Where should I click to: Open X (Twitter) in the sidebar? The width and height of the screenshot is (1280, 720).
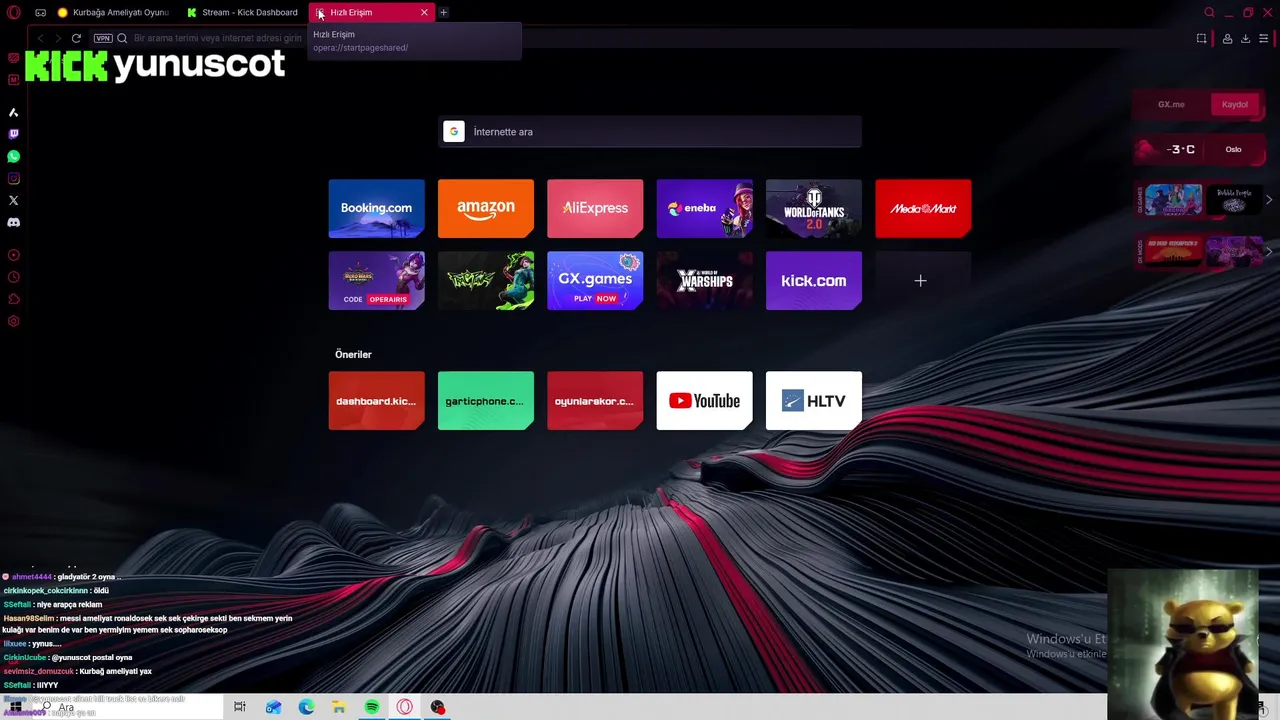(13, 200)
